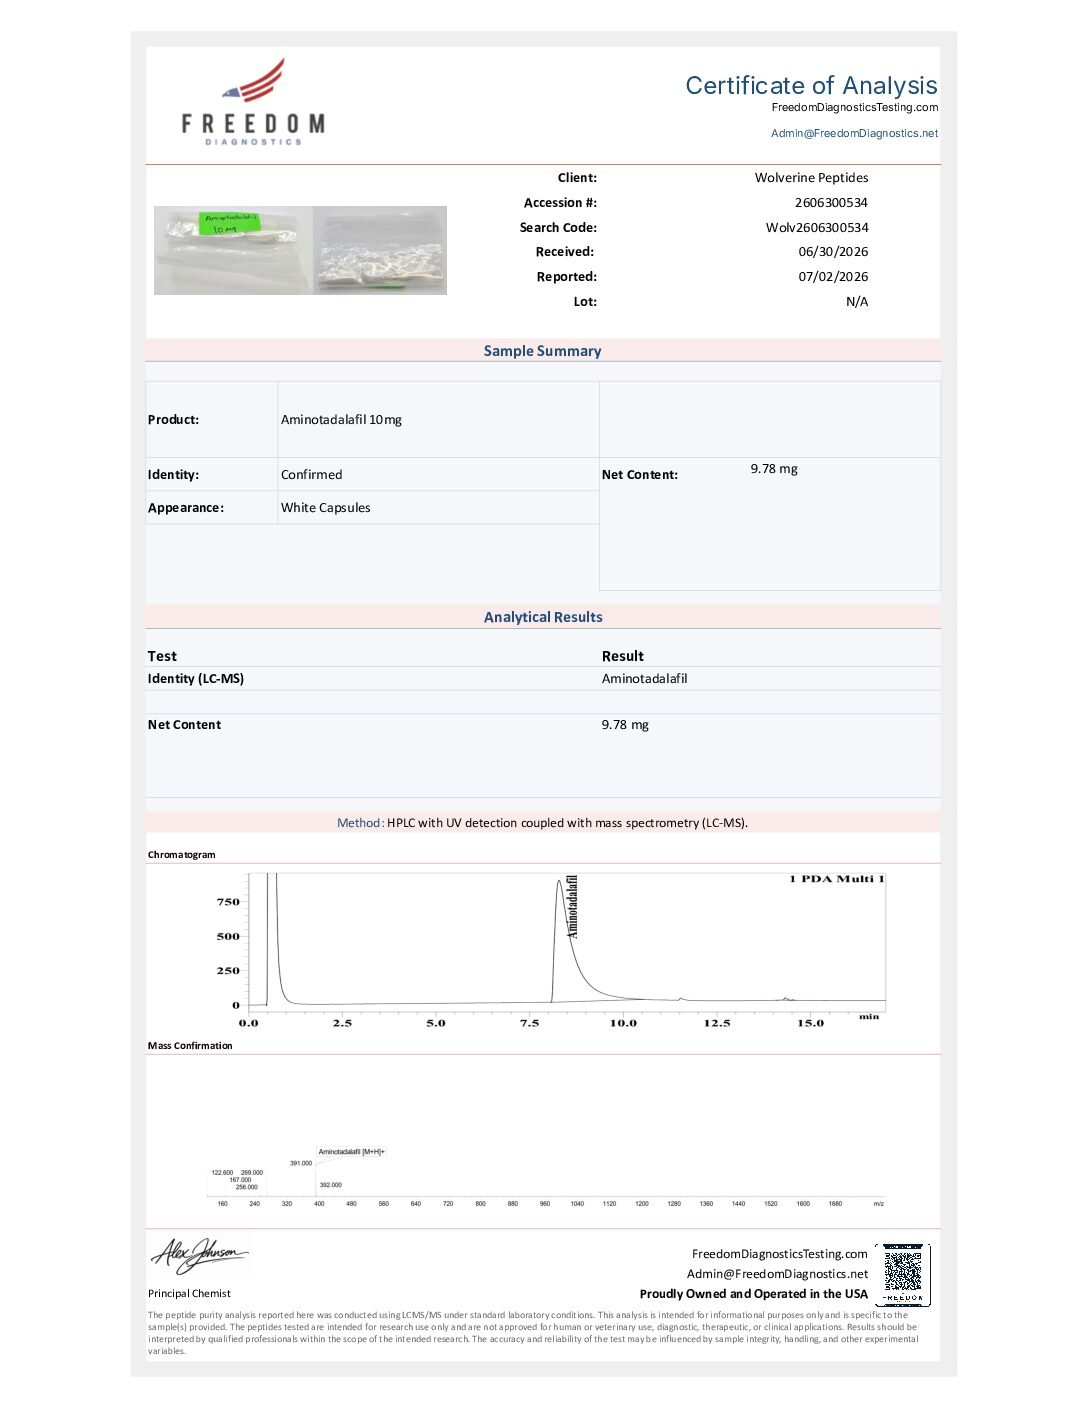
Task: Select the Certificate of Analysis title
Action: point(812,85)
